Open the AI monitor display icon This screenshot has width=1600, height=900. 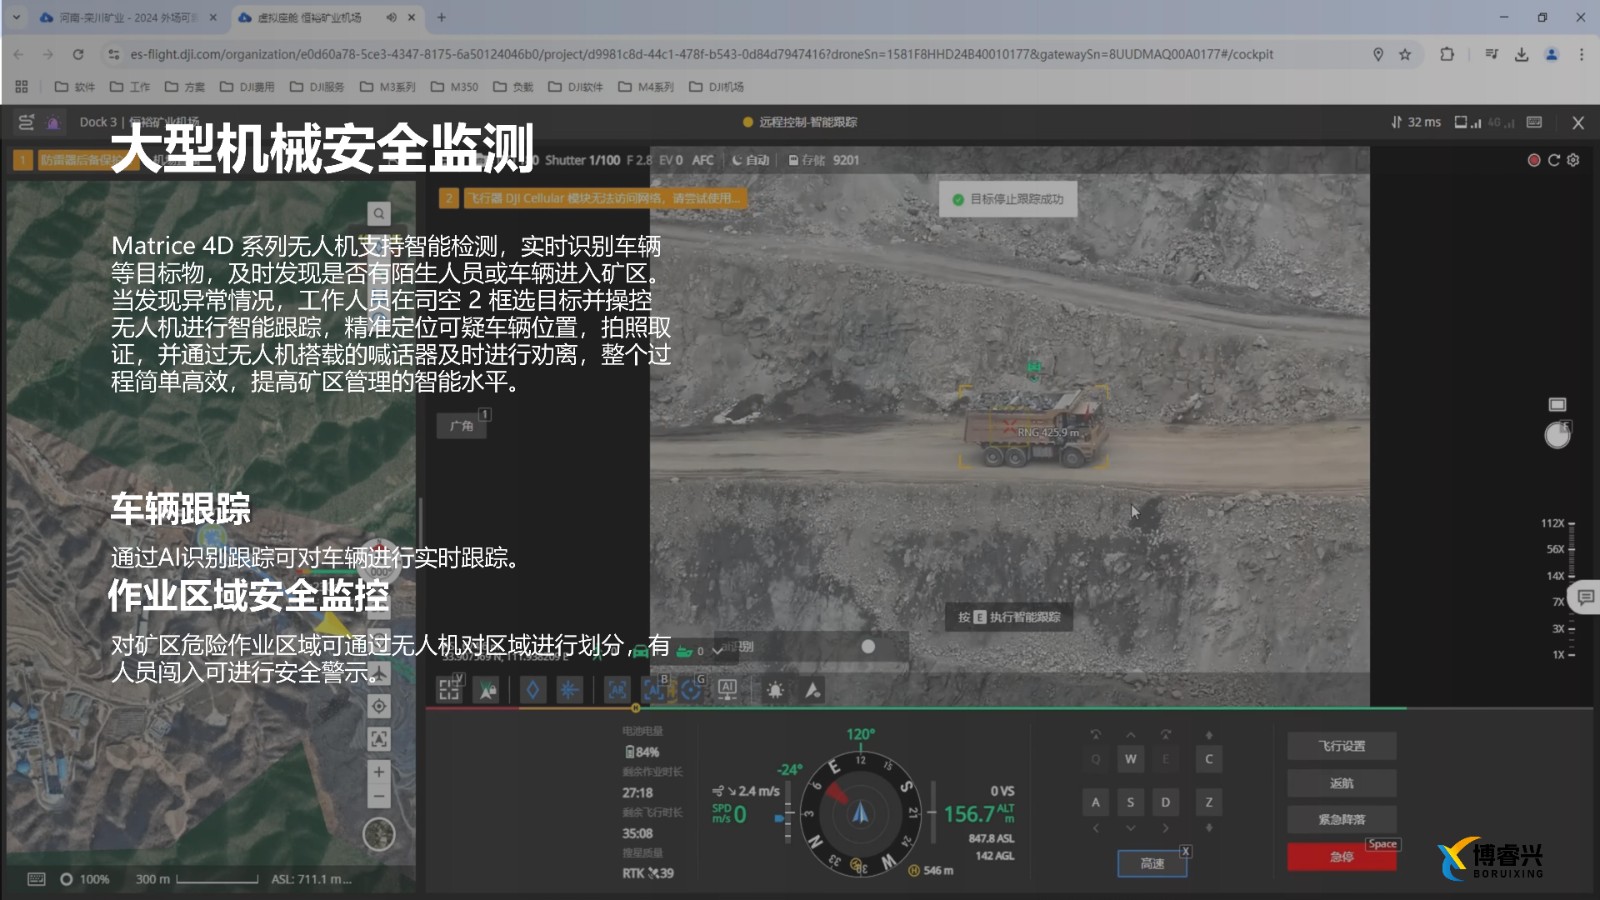click(x=727, y=689)
